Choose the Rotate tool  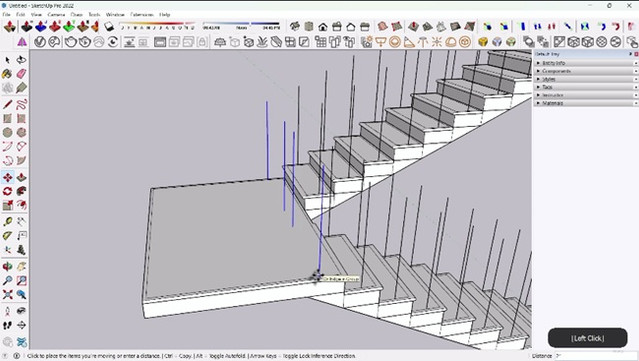point(7,191)
